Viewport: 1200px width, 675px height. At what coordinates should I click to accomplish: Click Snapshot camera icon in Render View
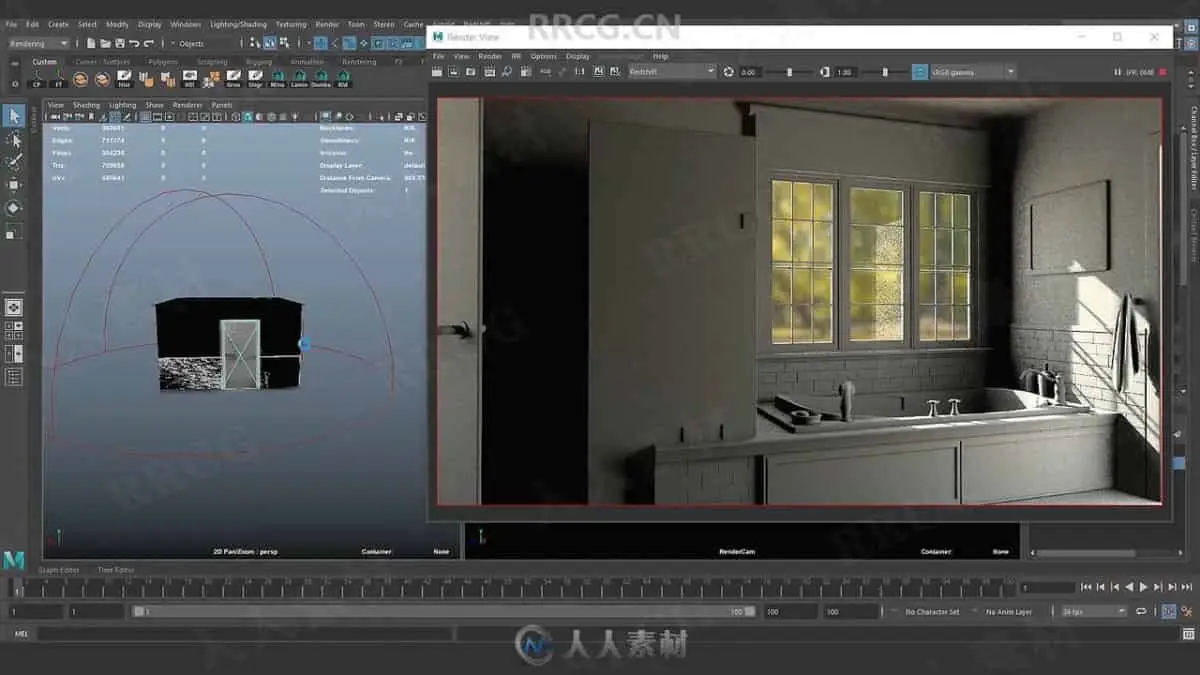click(471, 72)
